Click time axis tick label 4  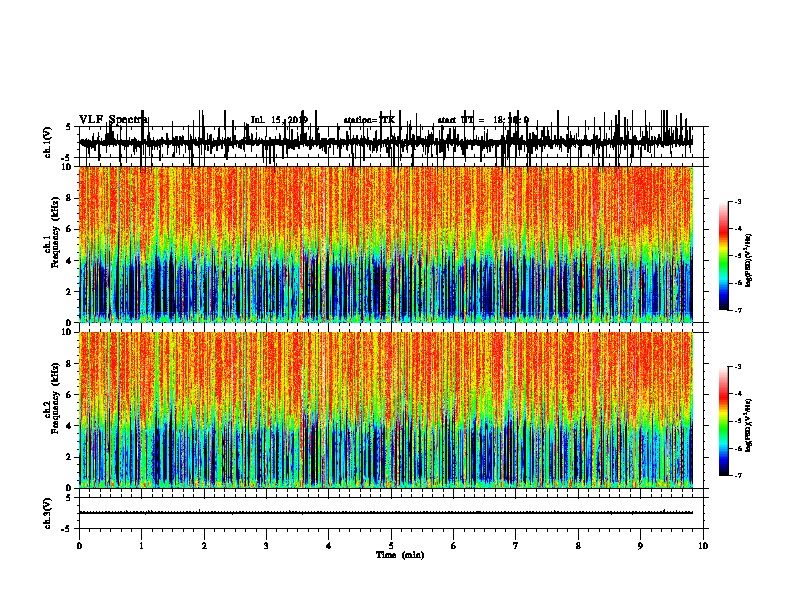click(x=329, y=546)
